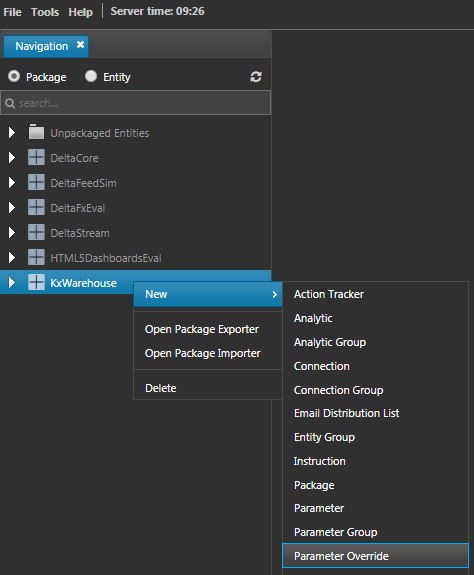Click the refresh icon in Navigation panel
The height and width of the screenshot is (575, 474).
pyautogui.click(x=256, y=77)
